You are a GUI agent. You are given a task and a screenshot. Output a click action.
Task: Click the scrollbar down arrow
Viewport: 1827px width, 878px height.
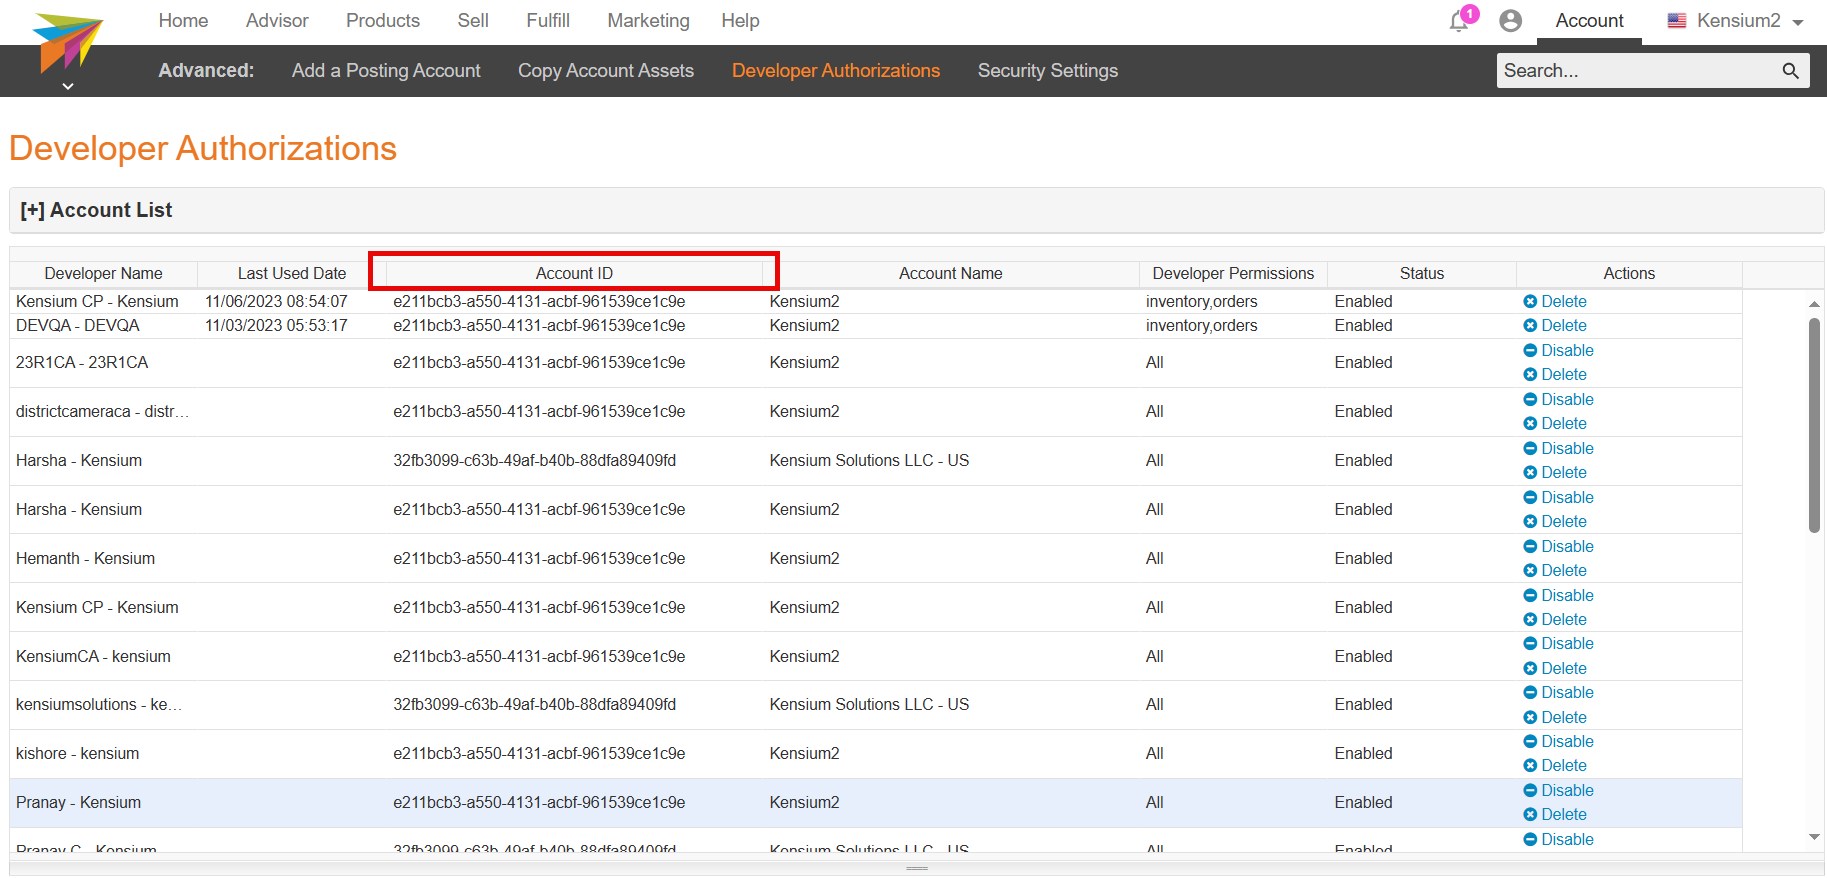click(x=1814, y=838)
